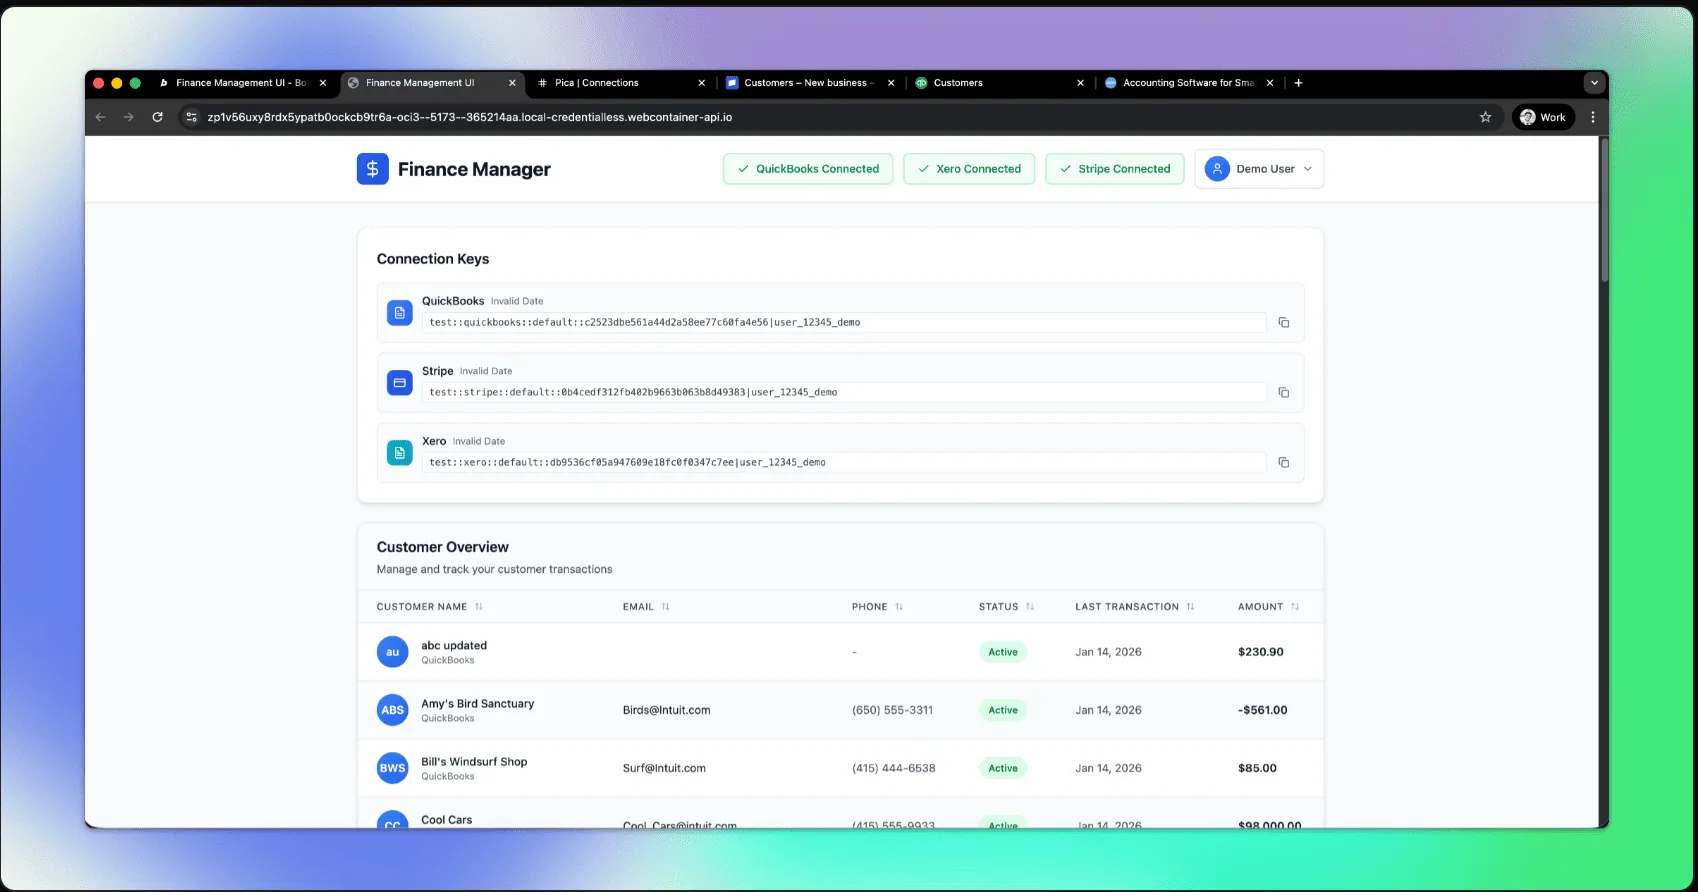Click the Xero teal document icon
The image size is (1698, 892).
click(399, 453)
